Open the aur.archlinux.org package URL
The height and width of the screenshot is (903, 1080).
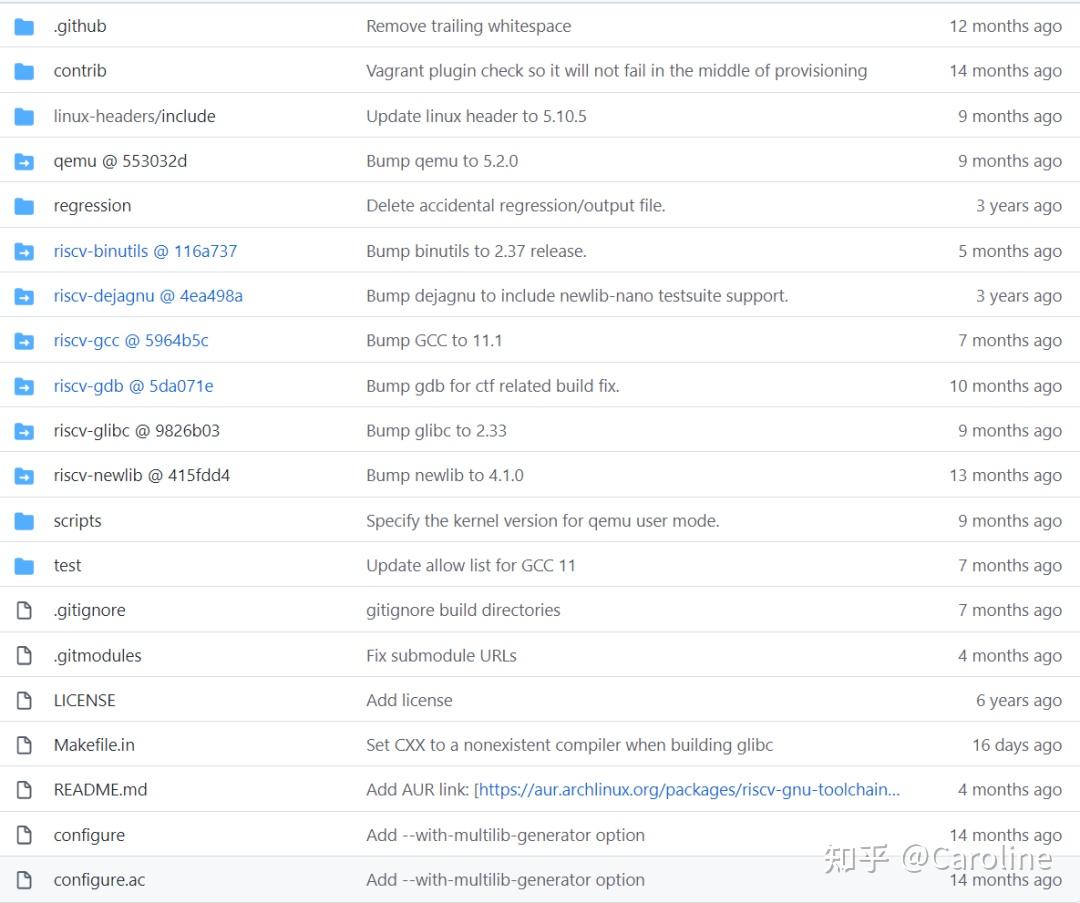point(689,790)
